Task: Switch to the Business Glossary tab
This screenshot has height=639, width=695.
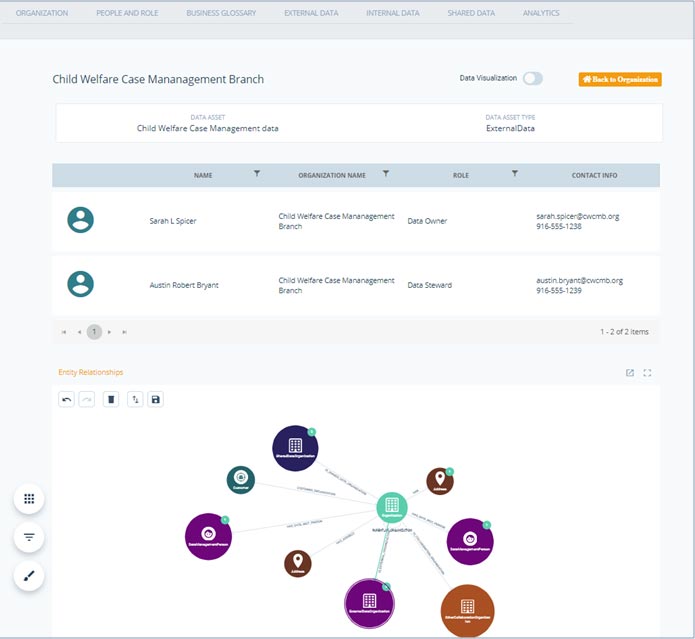Action: 221,13
